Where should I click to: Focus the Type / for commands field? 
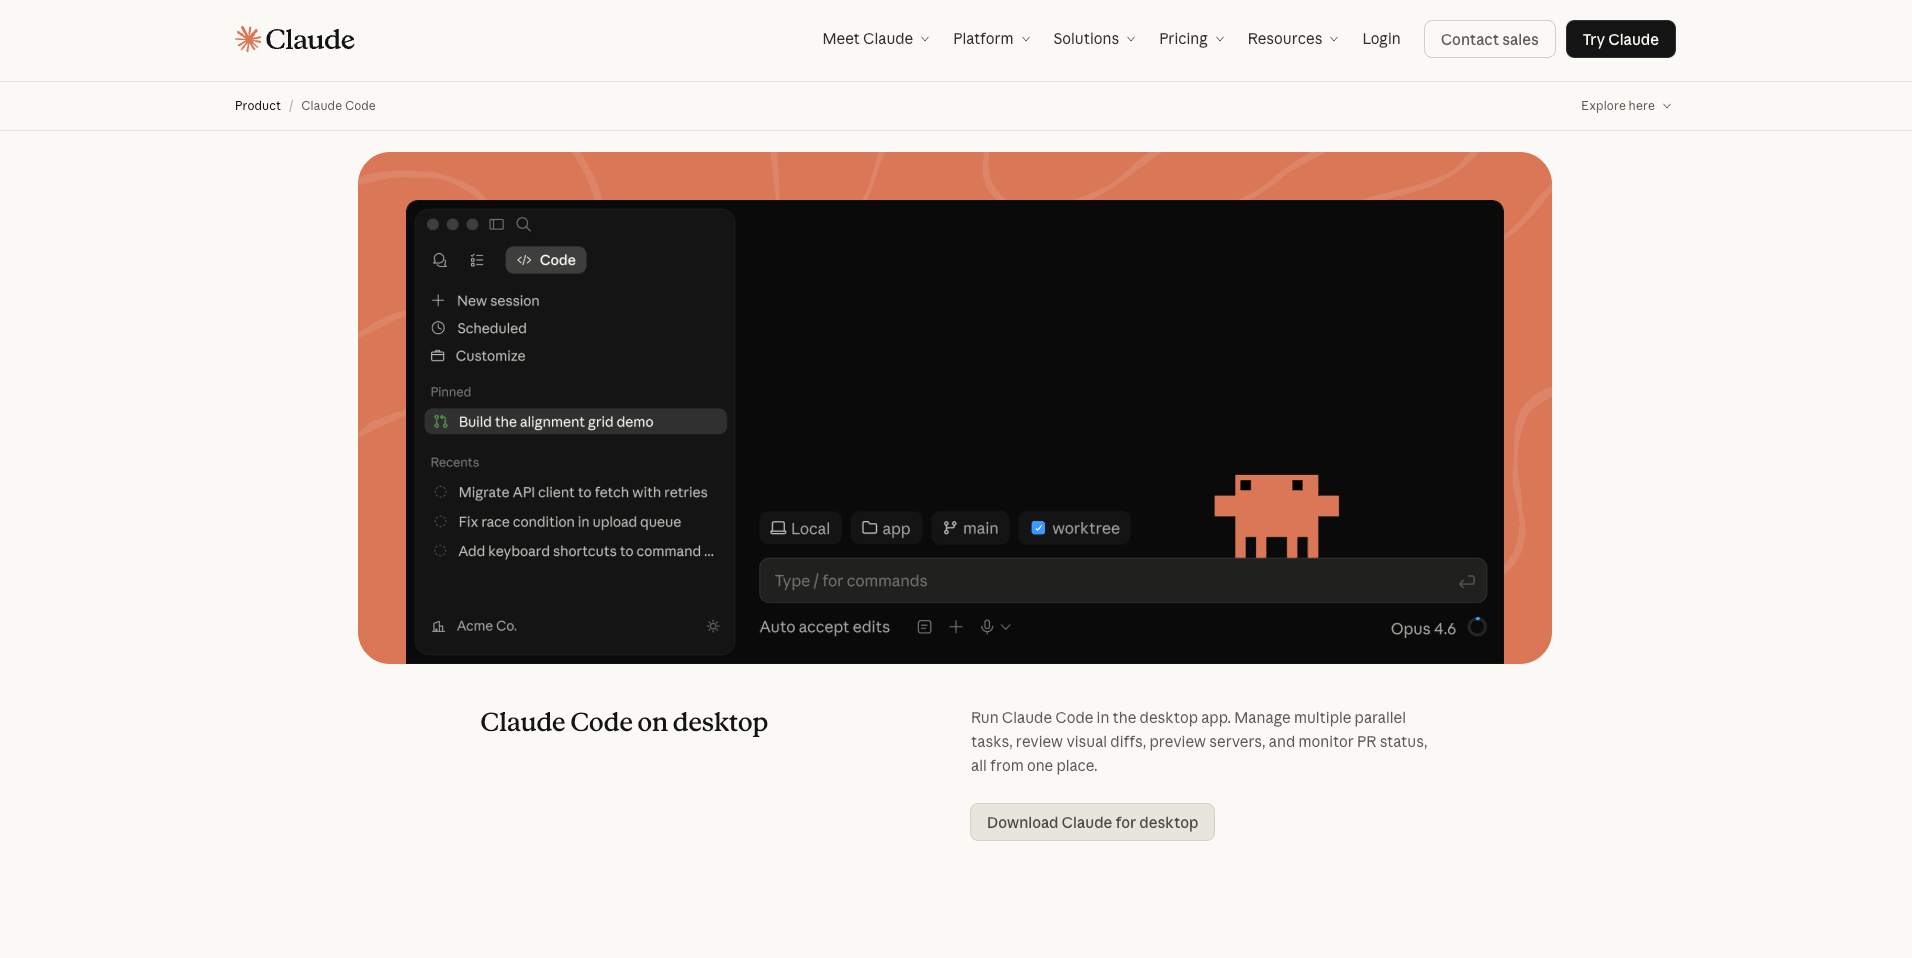pos(1123,581)
